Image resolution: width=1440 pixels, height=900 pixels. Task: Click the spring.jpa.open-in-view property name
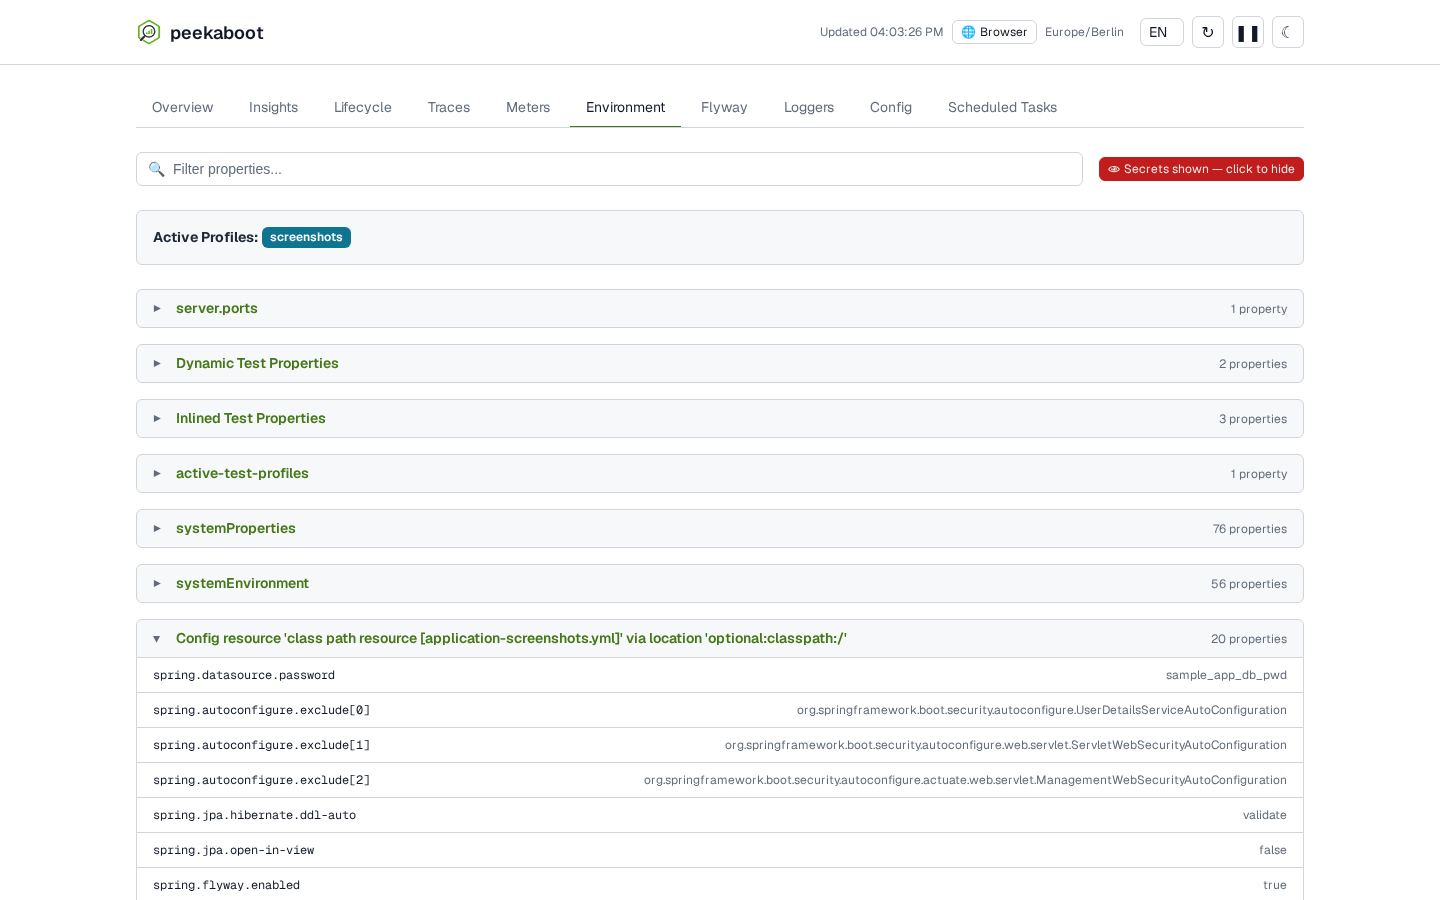(234, 850)
